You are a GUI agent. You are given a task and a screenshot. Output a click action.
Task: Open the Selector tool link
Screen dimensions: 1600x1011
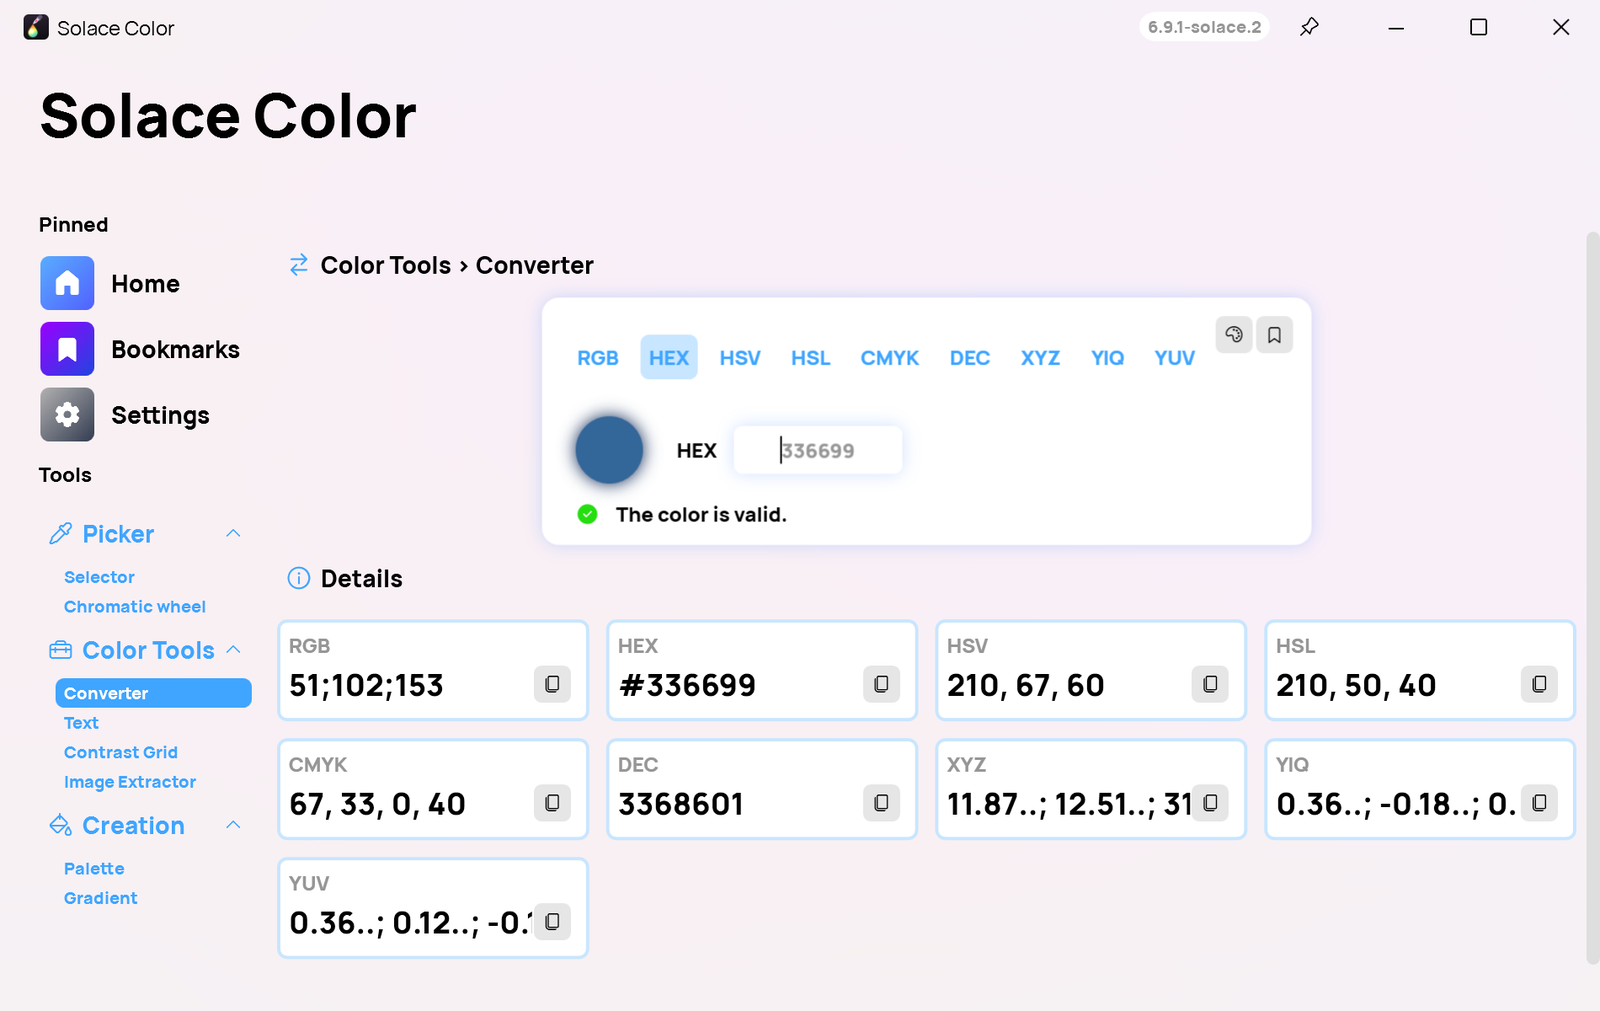(x=99, y=577)
